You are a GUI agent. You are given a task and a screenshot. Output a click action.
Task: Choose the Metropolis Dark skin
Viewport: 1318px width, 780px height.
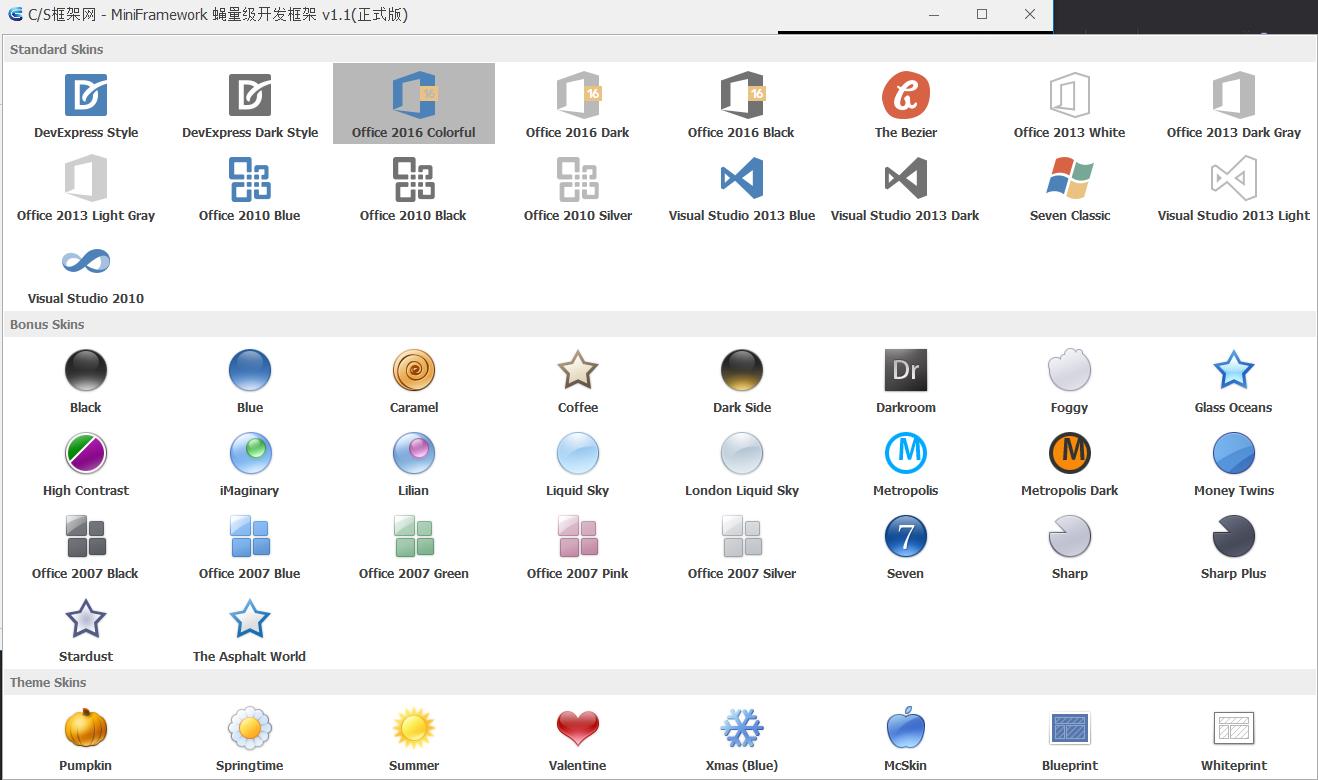click(x=1069, y=461)
